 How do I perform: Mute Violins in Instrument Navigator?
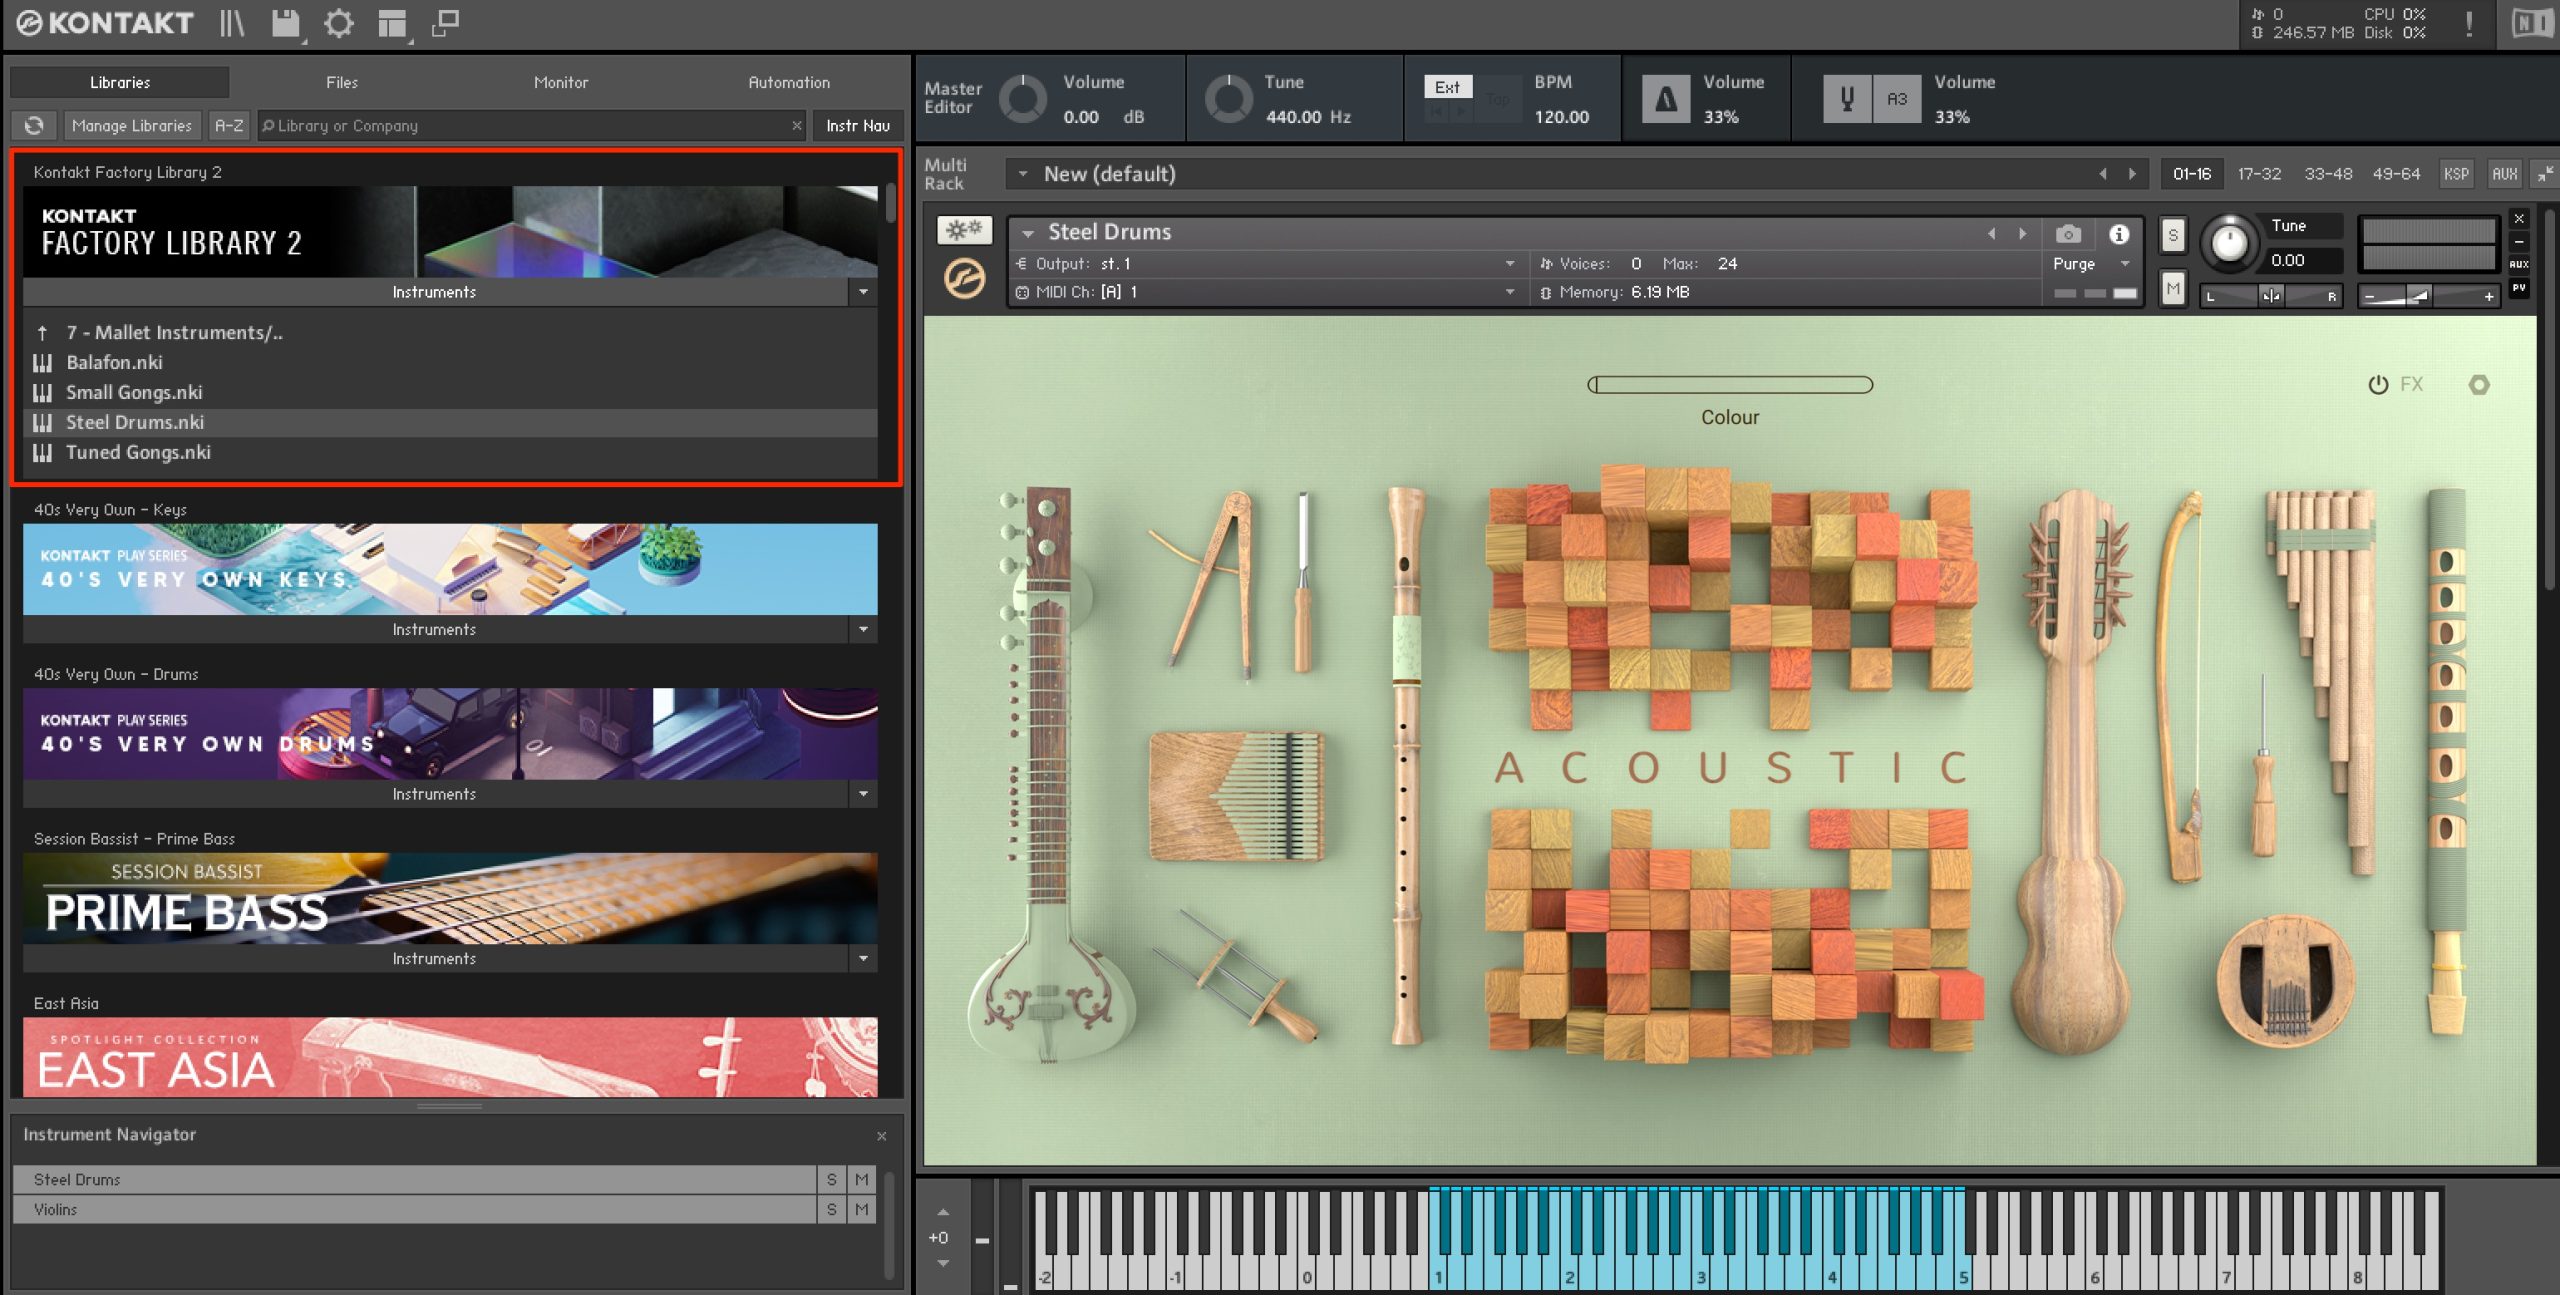862,1210
